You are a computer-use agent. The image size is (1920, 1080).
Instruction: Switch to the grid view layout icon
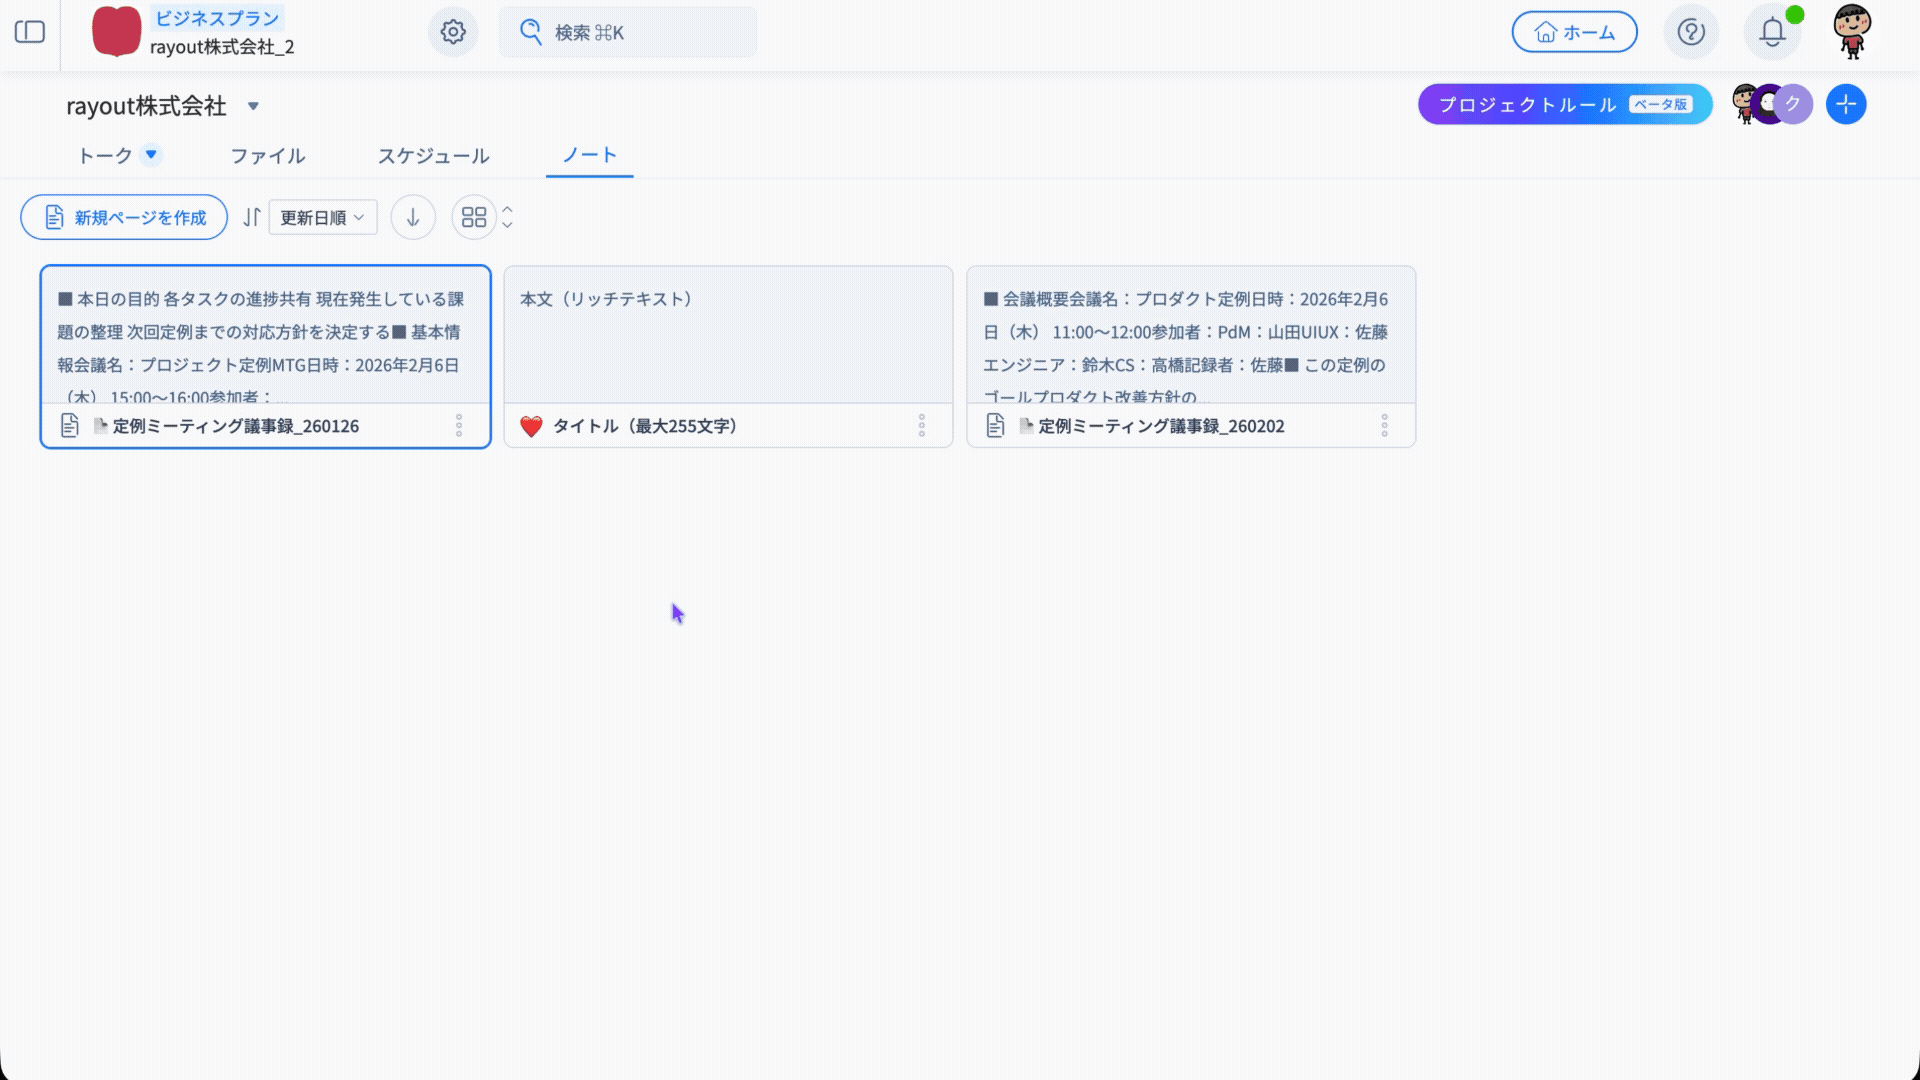click(474, 217)
